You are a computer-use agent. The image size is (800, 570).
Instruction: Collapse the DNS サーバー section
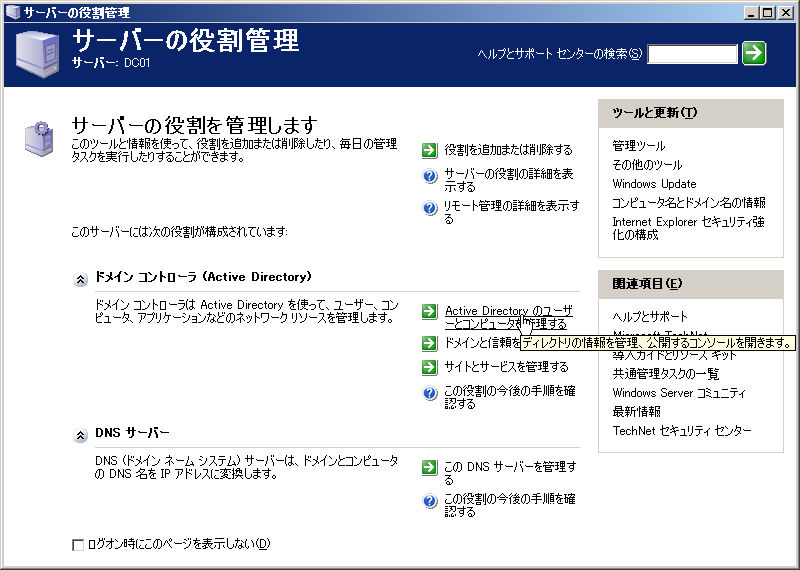point(80,435)
